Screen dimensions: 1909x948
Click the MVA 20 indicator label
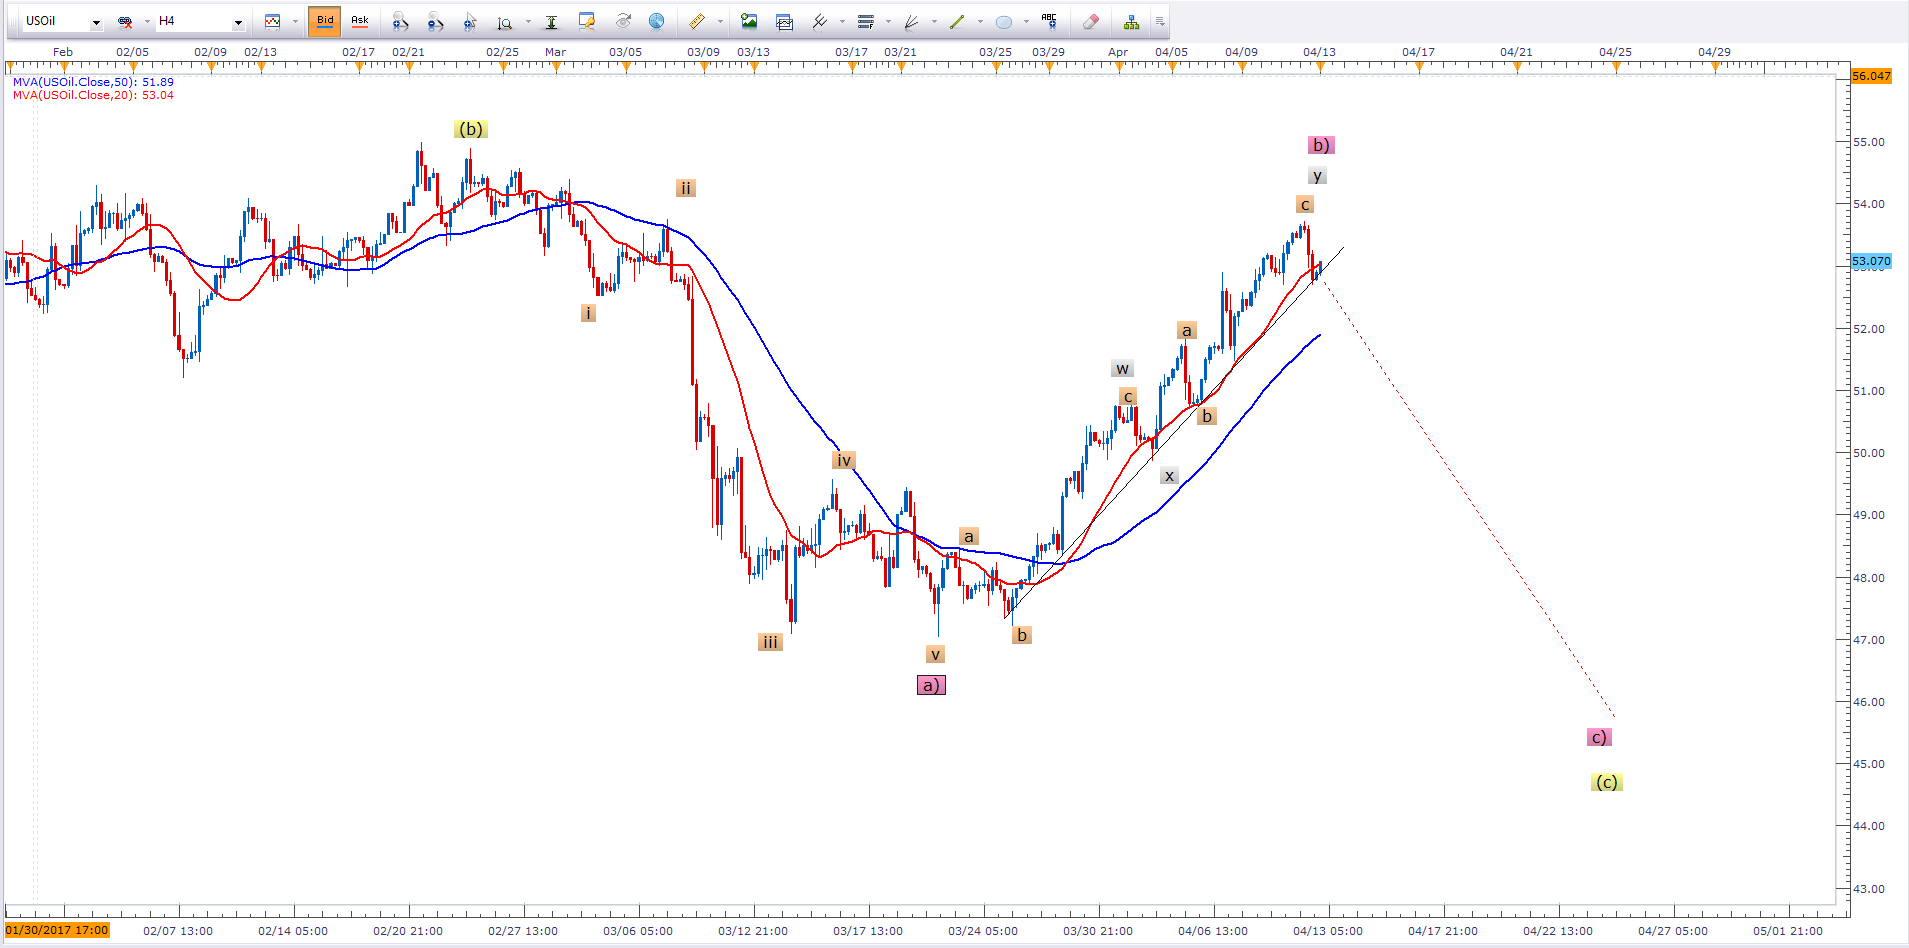(93, 95)
